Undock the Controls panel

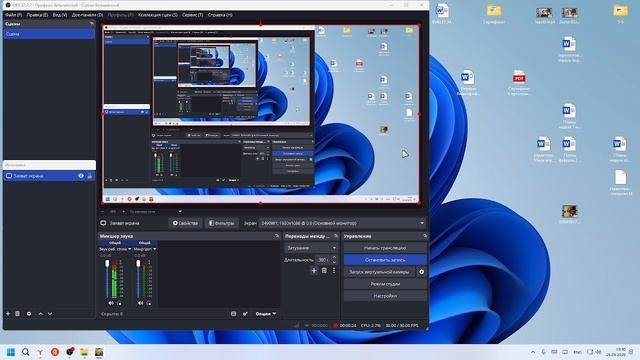424,236
